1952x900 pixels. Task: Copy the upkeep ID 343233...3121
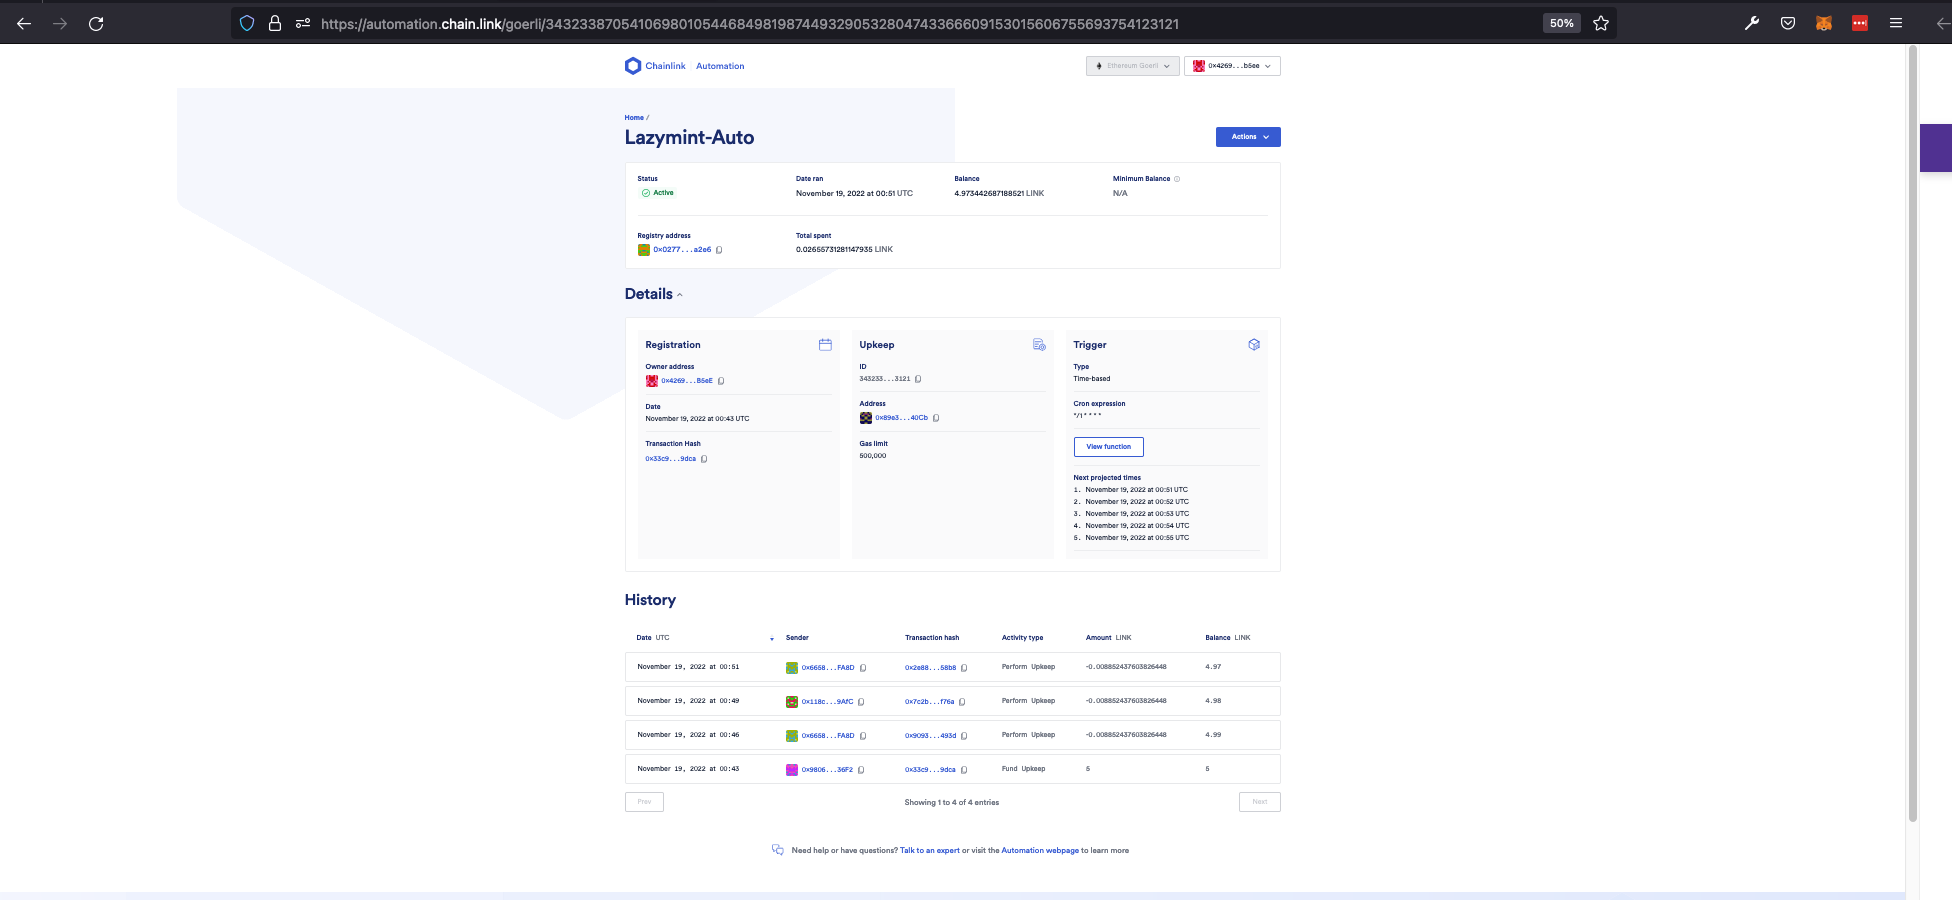click(918, 379)
